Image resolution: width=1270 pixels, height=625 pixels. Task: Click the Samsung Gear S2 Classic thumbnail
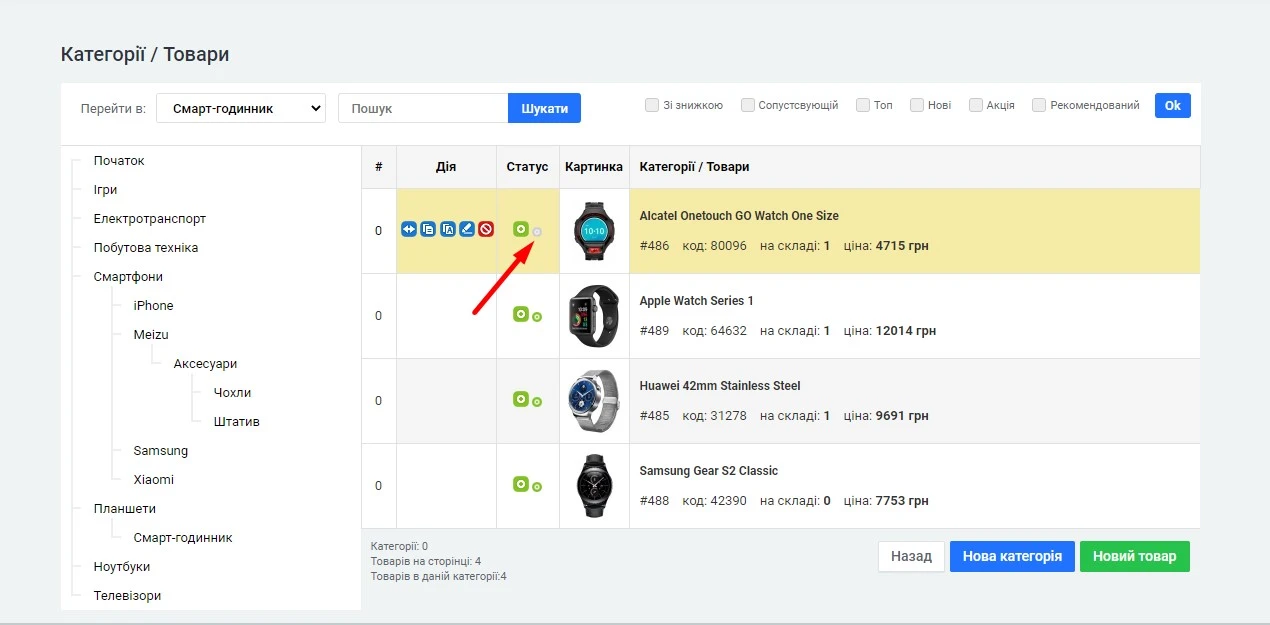[594, 483]
